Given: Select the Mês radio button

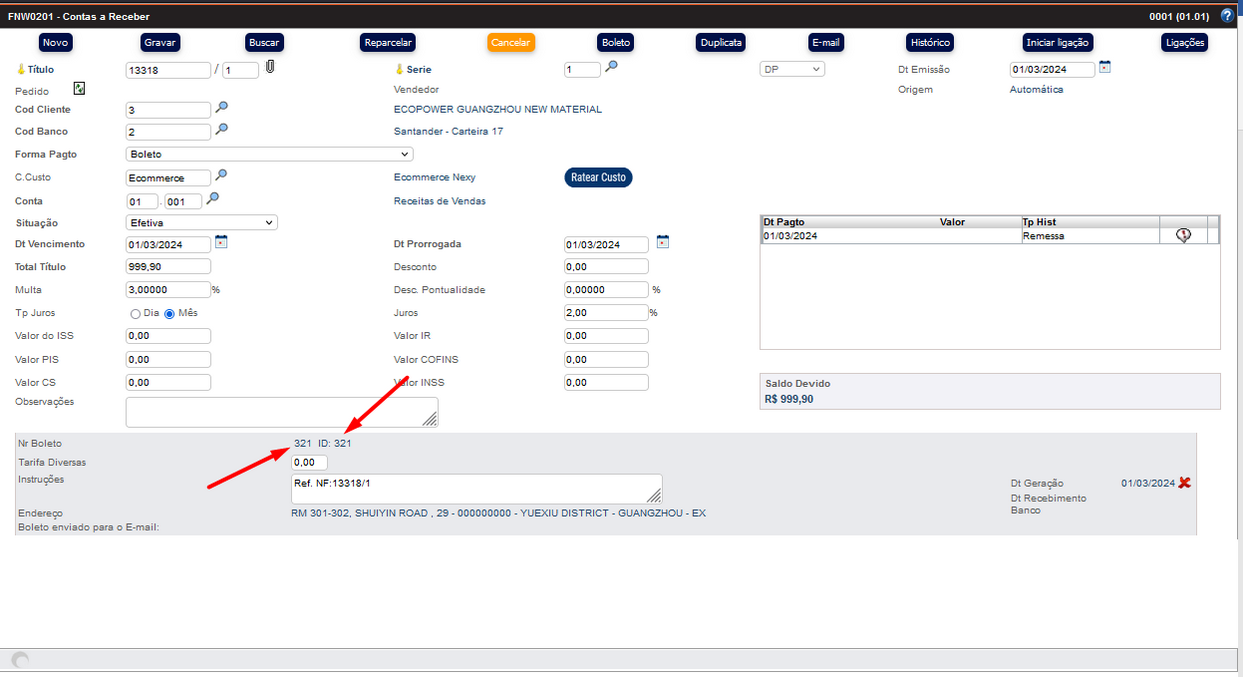Looking at the screenshot, I should [170, 314].
